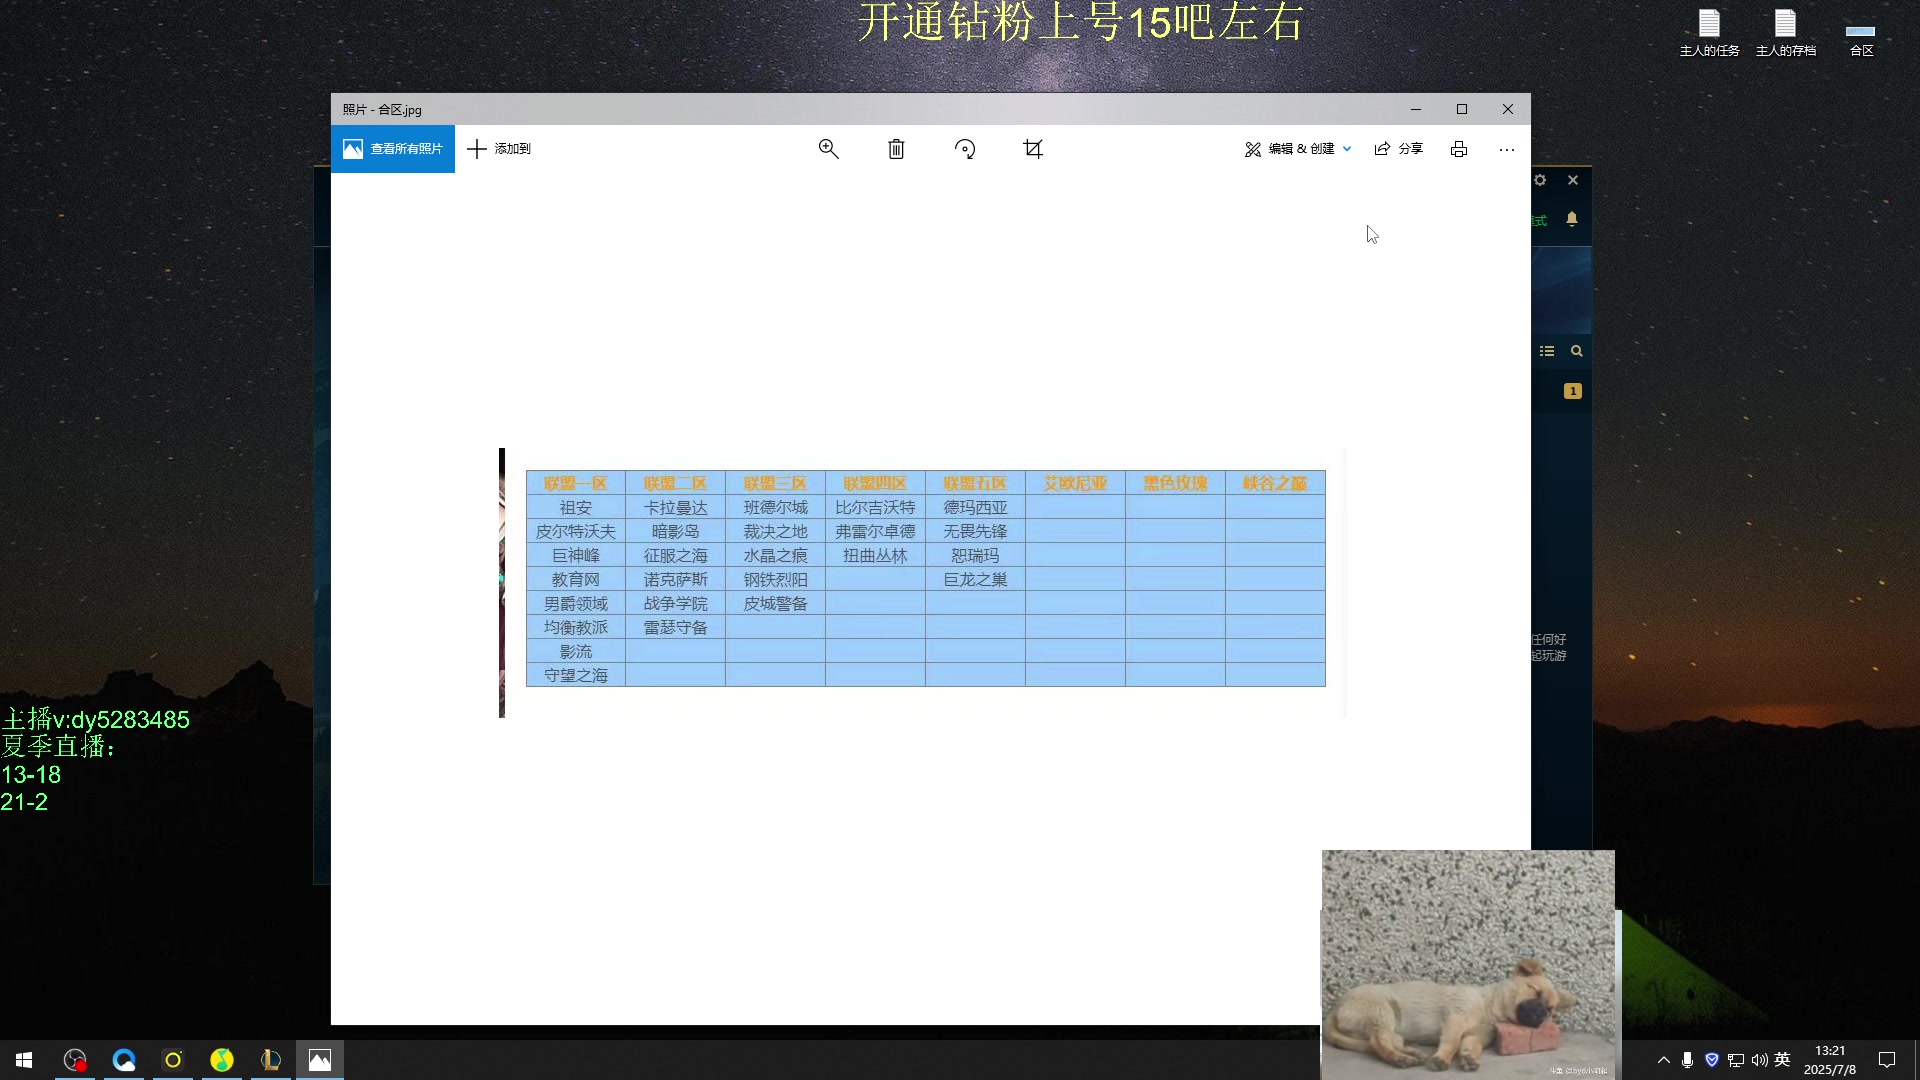Viewport: 1920px width, 1080px height.
Task: Open the print icon in Photos toolbar
Action: (x=1459, y=149)
